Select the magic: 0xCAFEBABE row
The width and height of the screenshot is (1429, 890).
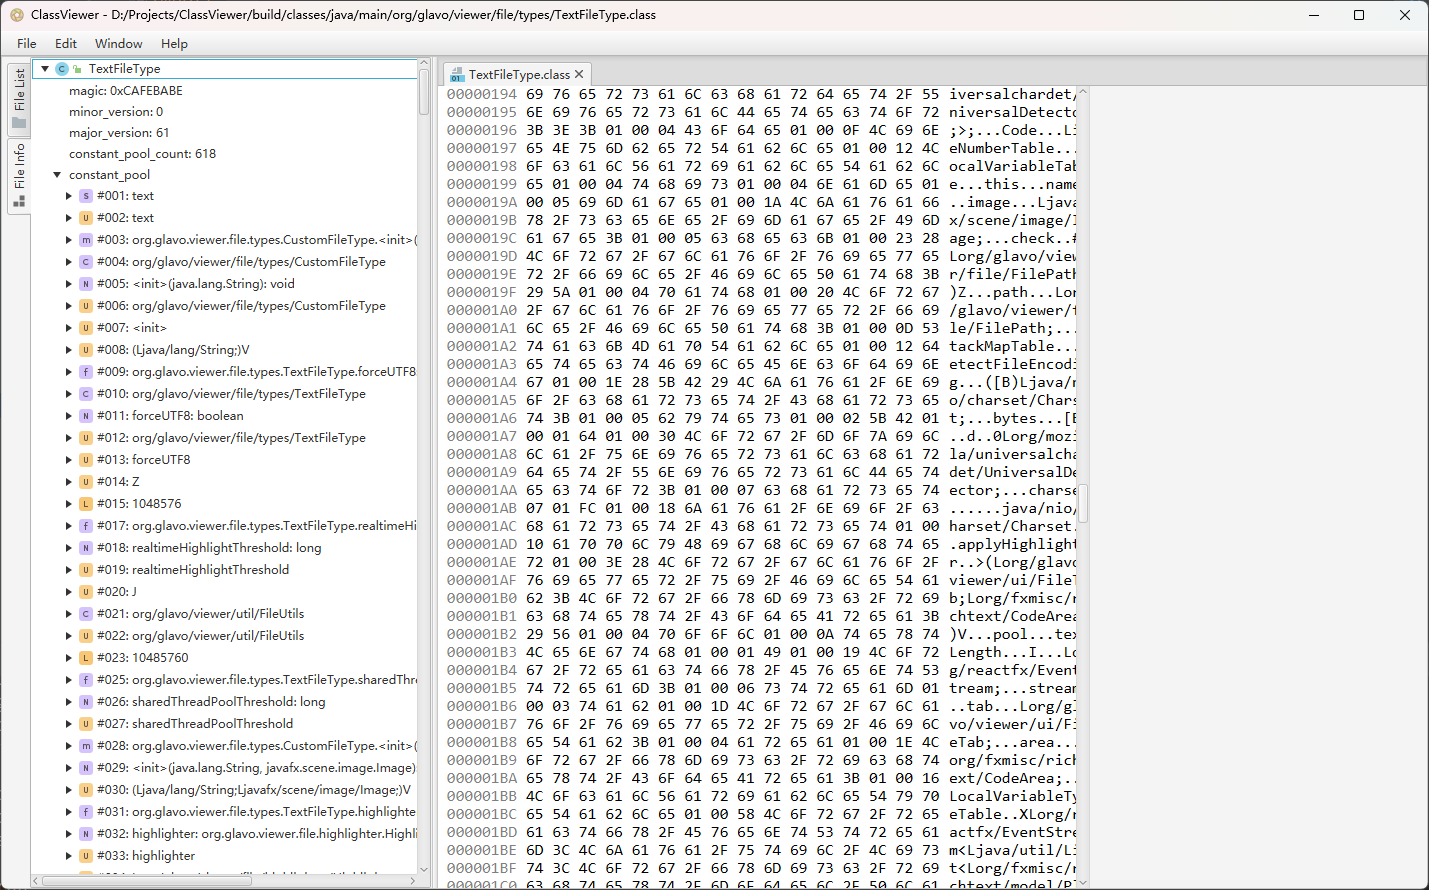tap(225, 91)
